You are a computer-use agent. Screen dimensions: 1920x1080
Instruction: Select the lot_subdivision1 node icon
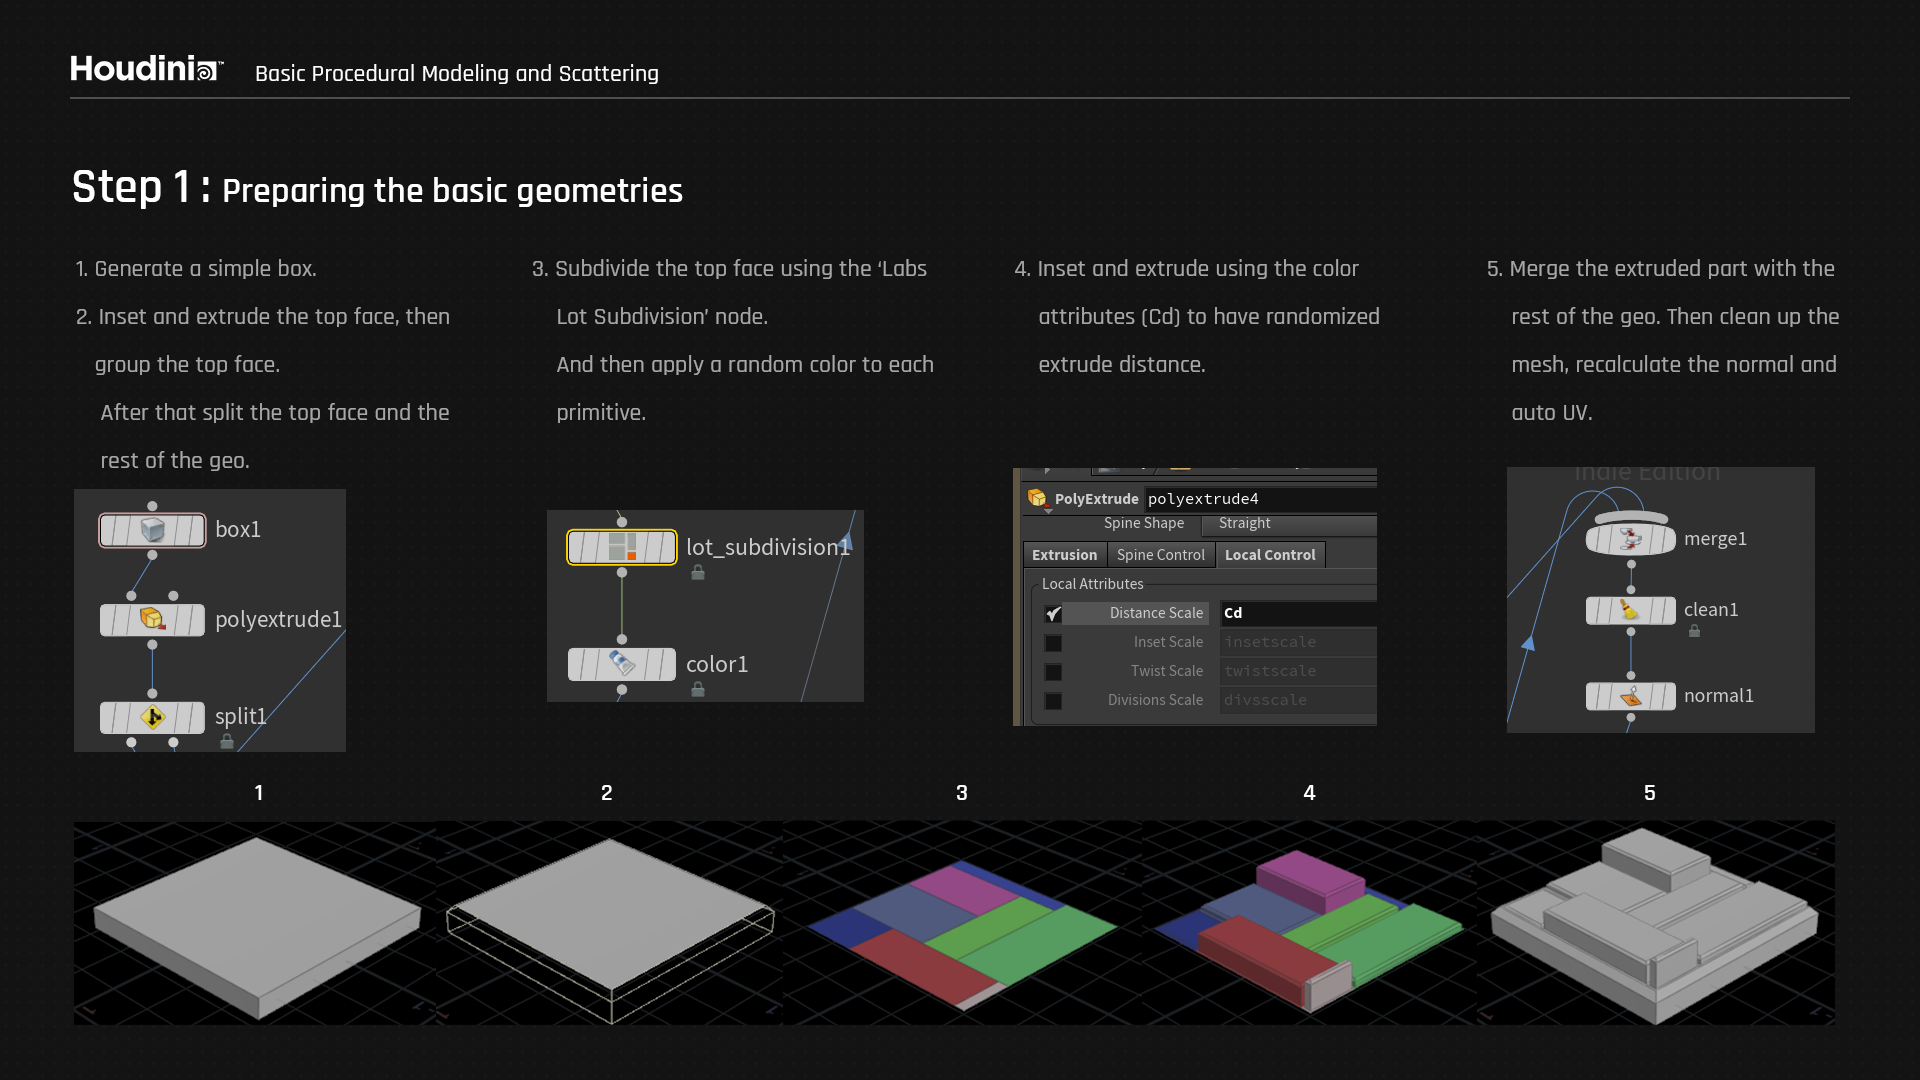tap(622, 547)
